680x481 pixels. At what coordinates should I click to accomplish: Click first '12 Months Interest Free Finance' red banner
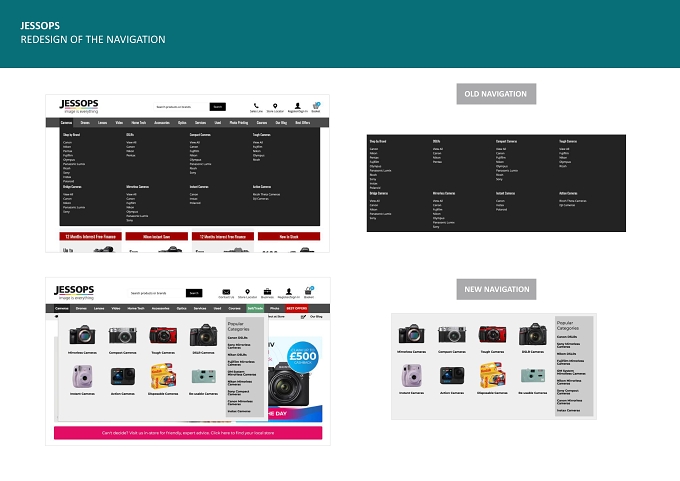90,236
